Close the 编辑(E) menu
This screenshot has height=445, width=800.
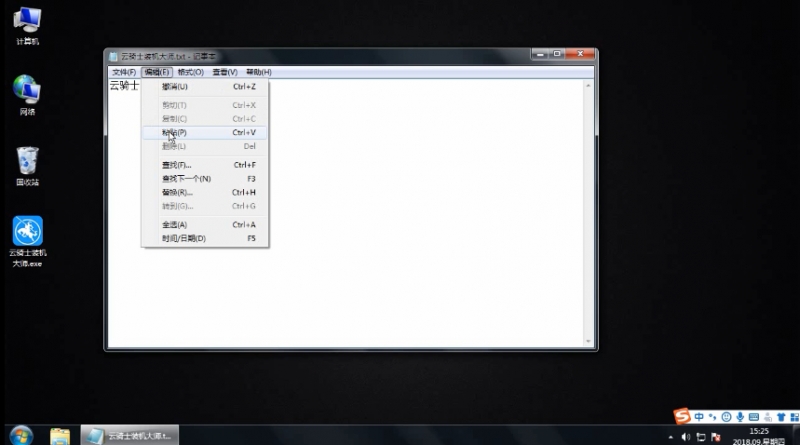click(157, 72)
